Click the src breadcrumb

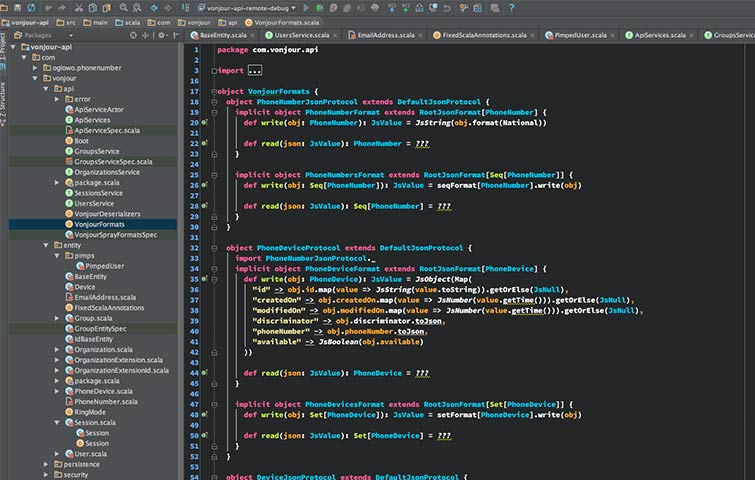(66, 23)
